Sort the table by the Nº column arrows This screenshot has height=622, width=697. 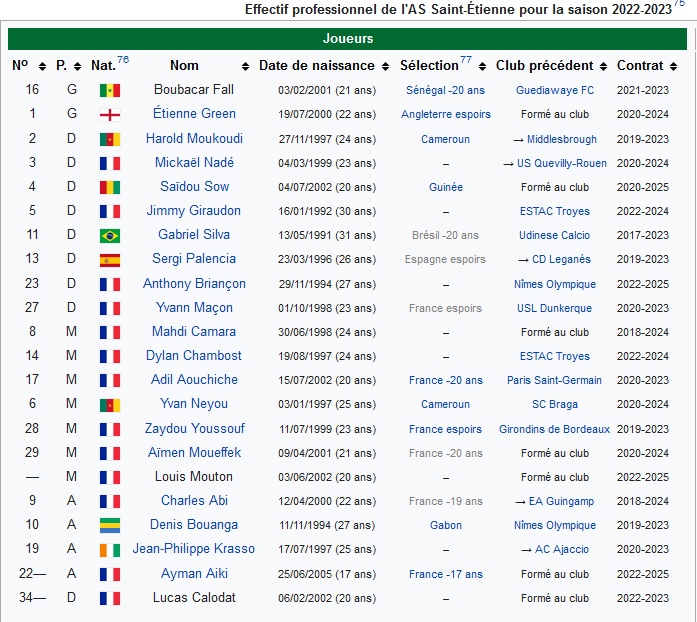[x=42, y=66]
